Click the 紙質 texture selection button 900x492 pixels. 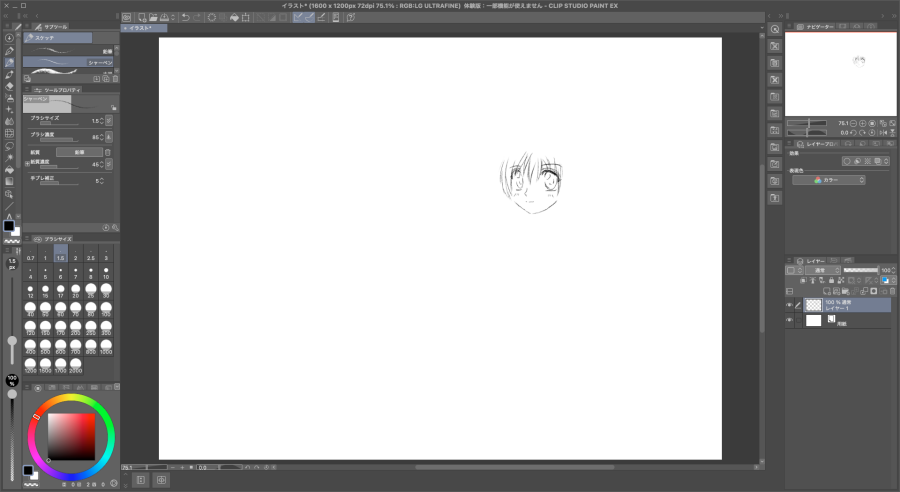click(78, 152)
